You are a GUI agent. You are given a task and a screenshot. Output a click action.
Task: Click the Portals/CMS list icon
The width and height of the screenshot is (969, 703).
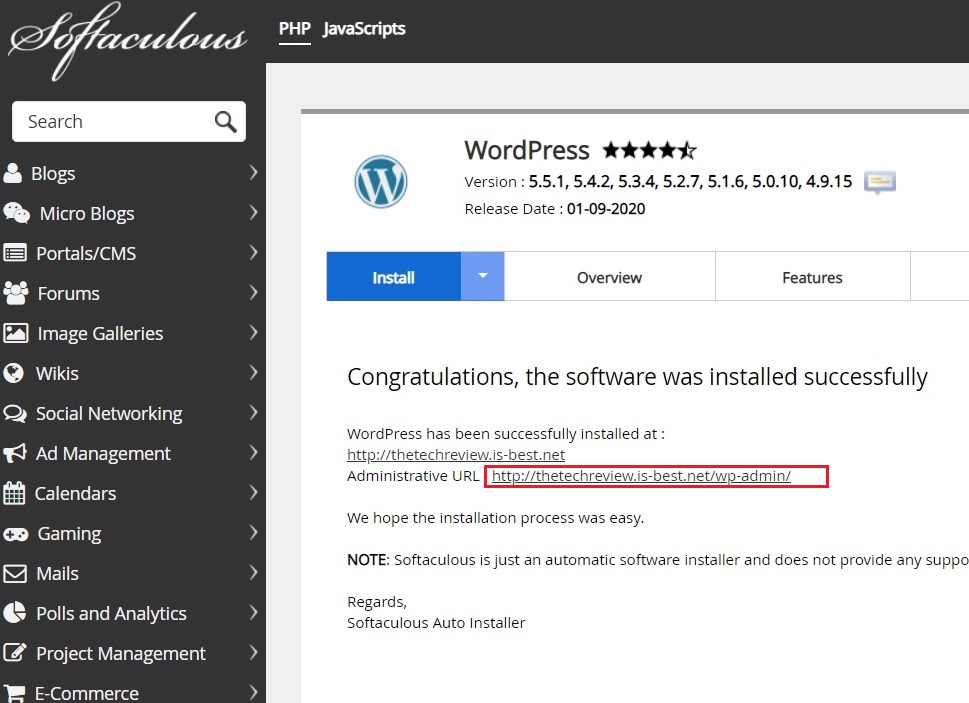[x=15, y=253]
